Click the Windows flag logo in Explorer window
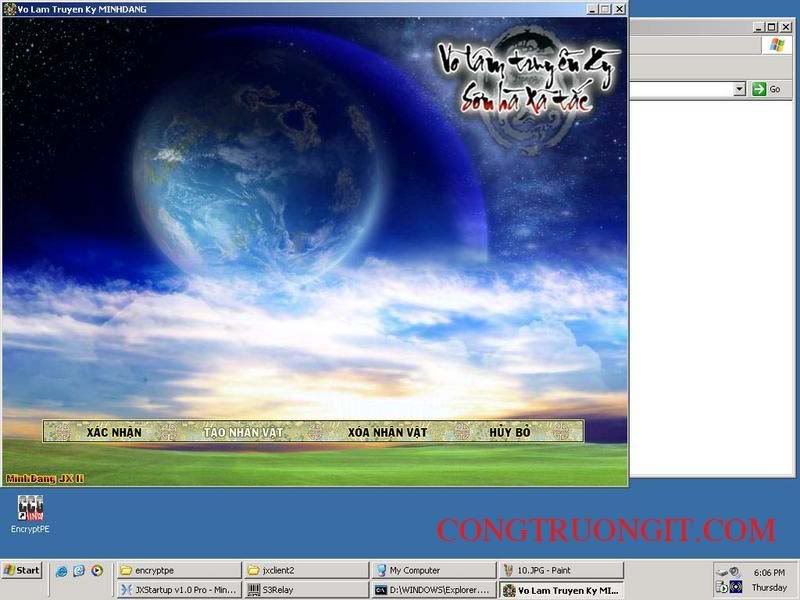 [777, 45]
